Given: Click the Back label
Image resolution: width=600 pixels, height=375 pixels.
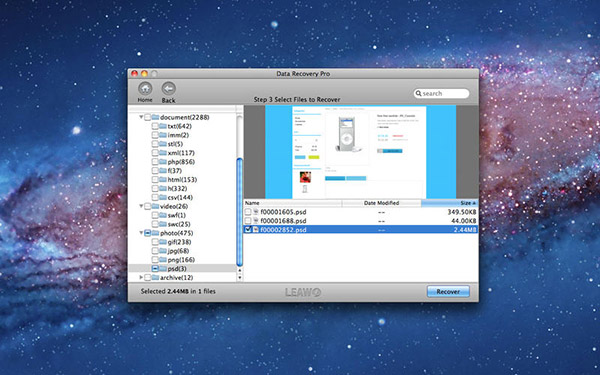Looking at the screenshot, I should (x=168, y=100).
